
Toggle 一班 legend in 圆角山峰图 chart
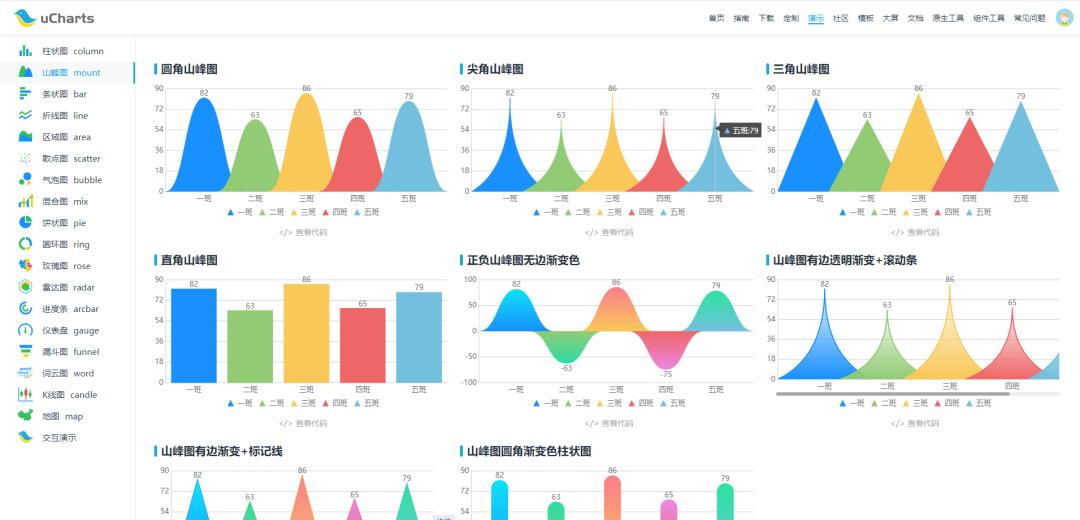(240, 212)
